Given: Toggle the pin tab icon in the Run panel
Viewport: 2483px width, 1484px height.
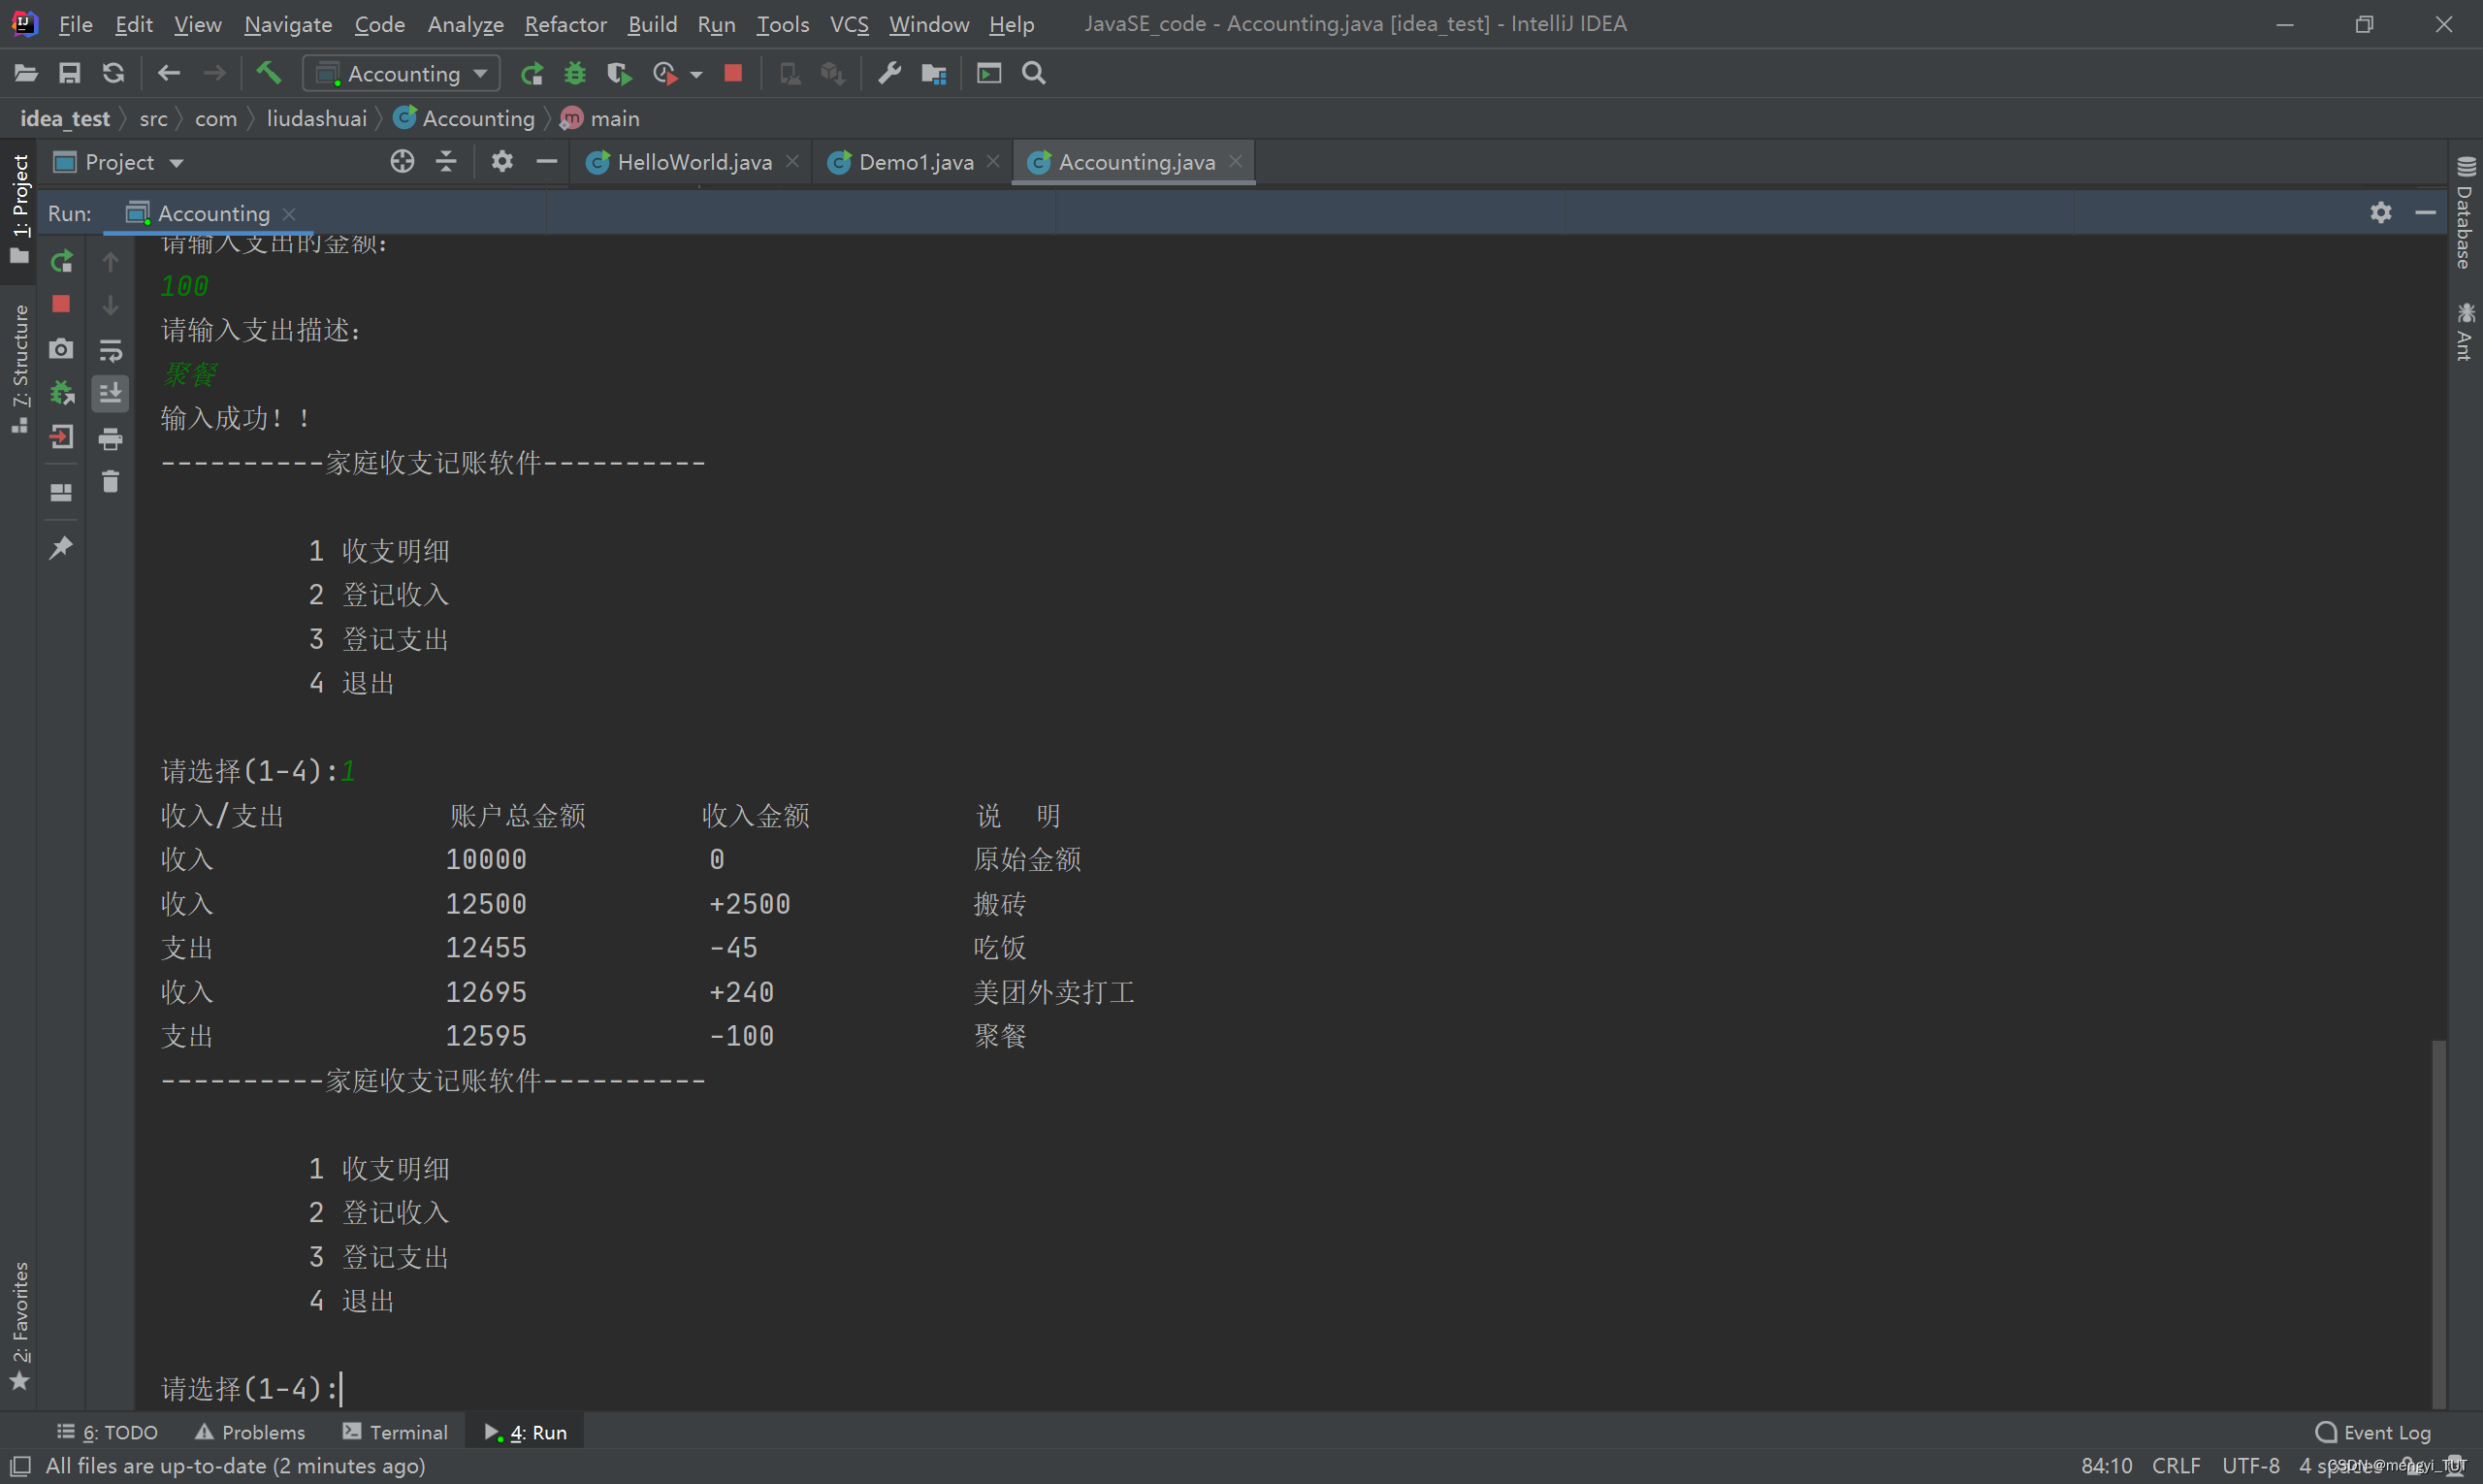Looking at the screenshot, I should 62,547.
